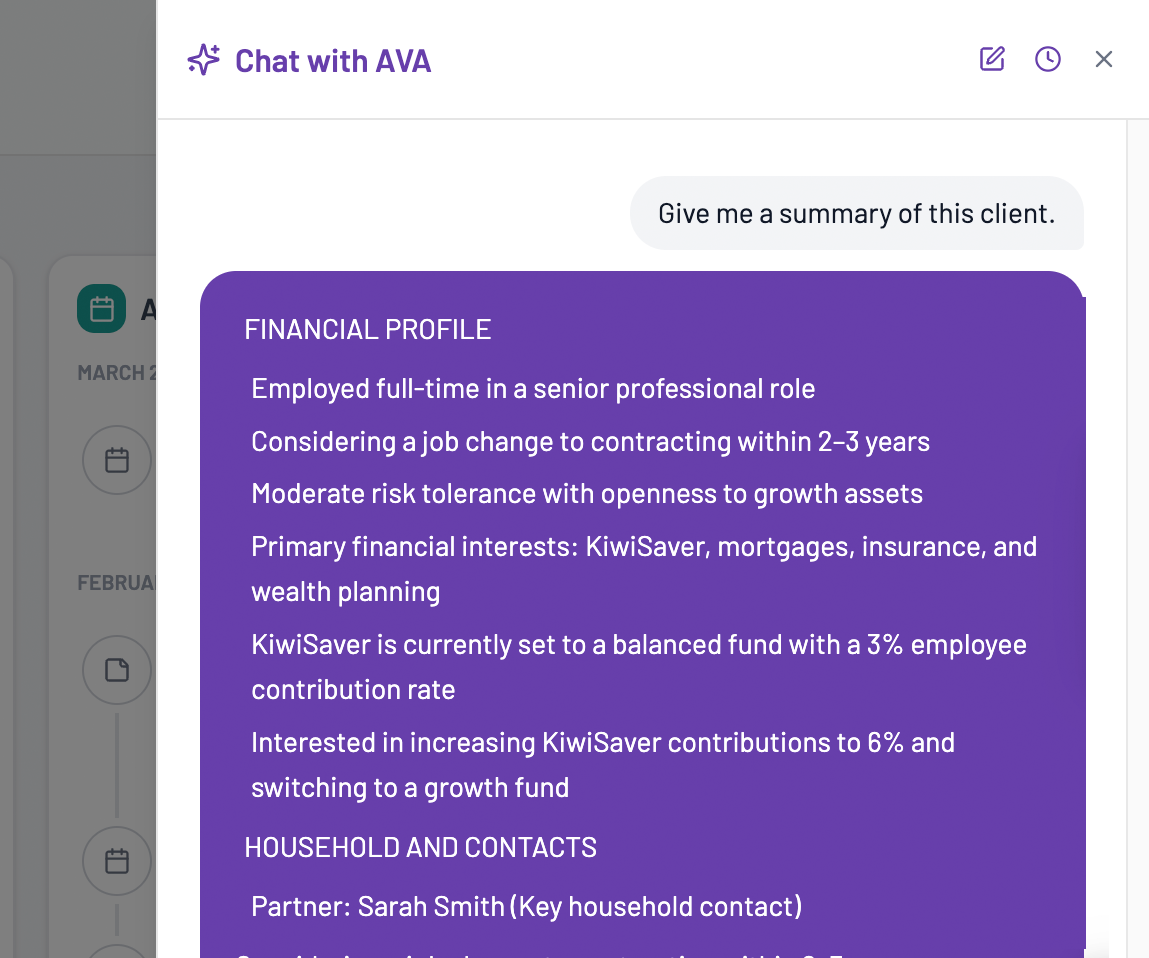Select the March calendar event icon
The height and width of the screenshot is (958, 1149).
coord(117,460)
